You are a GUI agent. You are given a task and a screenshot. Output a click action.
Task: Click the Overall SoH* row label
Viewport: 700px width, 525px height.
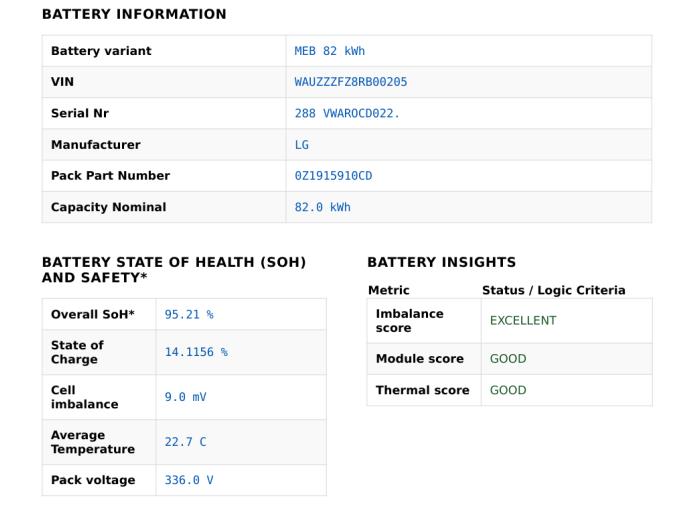click(x=93, y=315)
